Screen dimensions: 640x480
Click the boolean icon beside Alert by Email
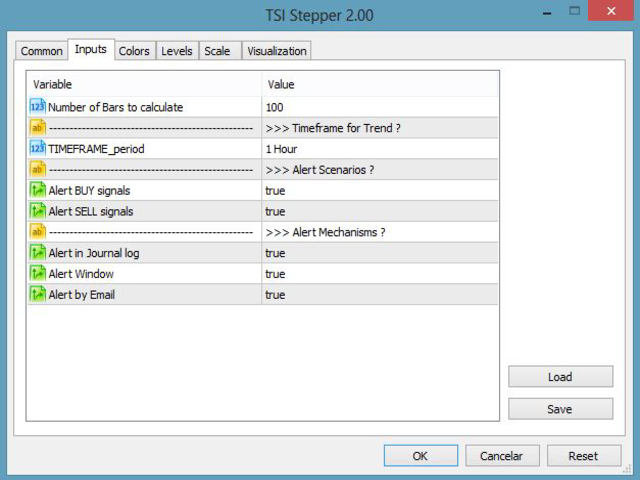tap(38, 294)
